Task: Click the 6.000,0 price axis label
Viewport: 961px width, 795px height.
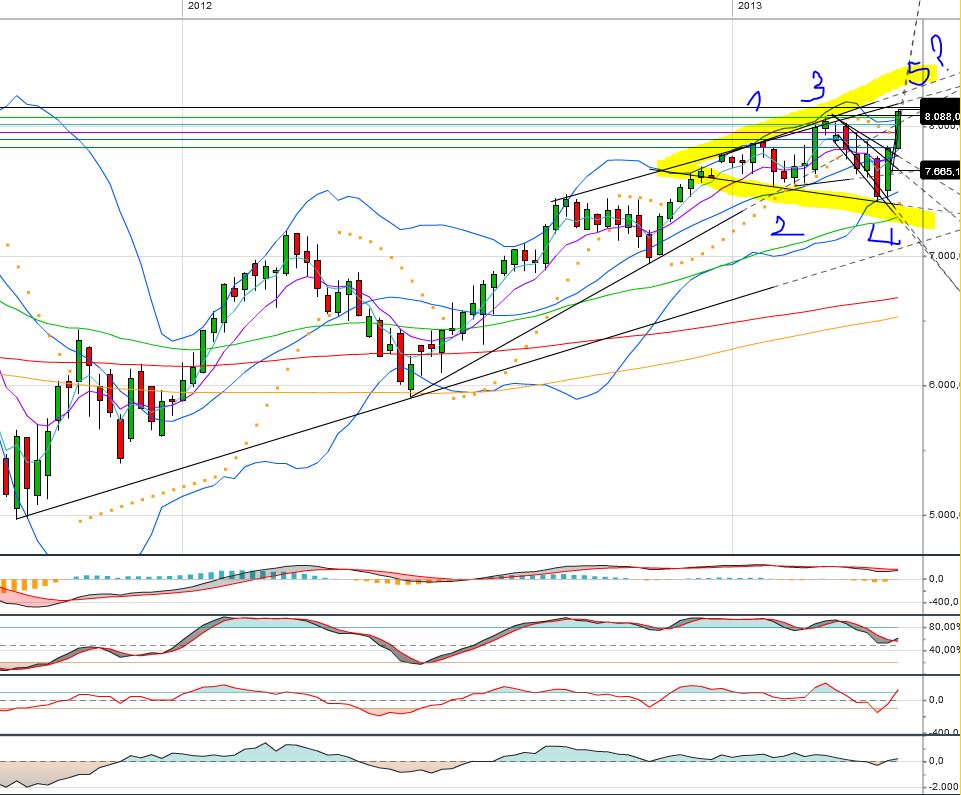Action: [x=943, y=385]
